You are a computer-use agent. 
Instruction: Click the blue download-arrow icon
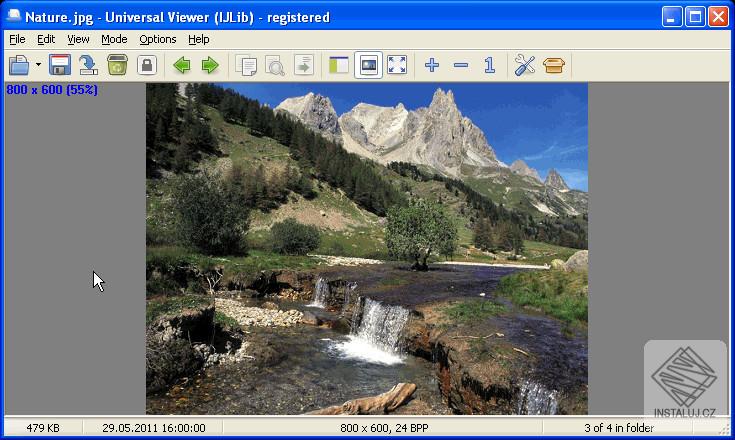coord(88,65)
